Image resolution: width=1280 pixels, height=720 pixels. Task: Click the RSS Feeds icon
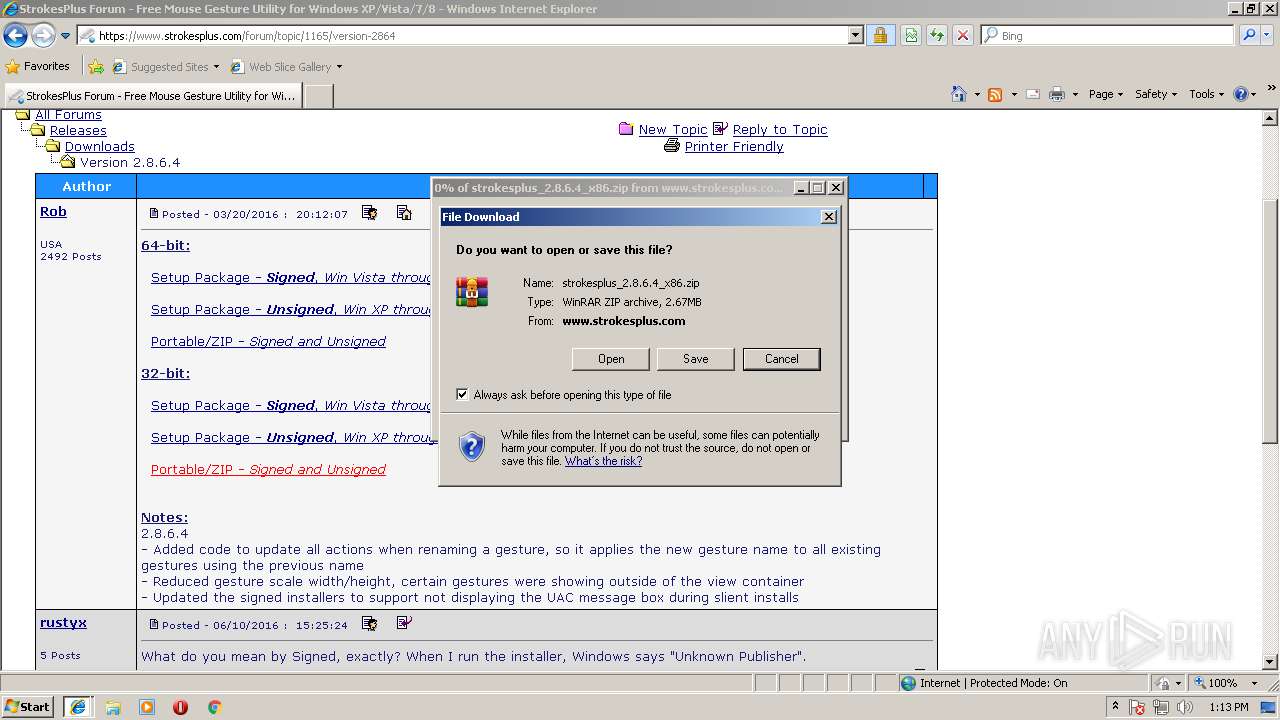(995, 94)
